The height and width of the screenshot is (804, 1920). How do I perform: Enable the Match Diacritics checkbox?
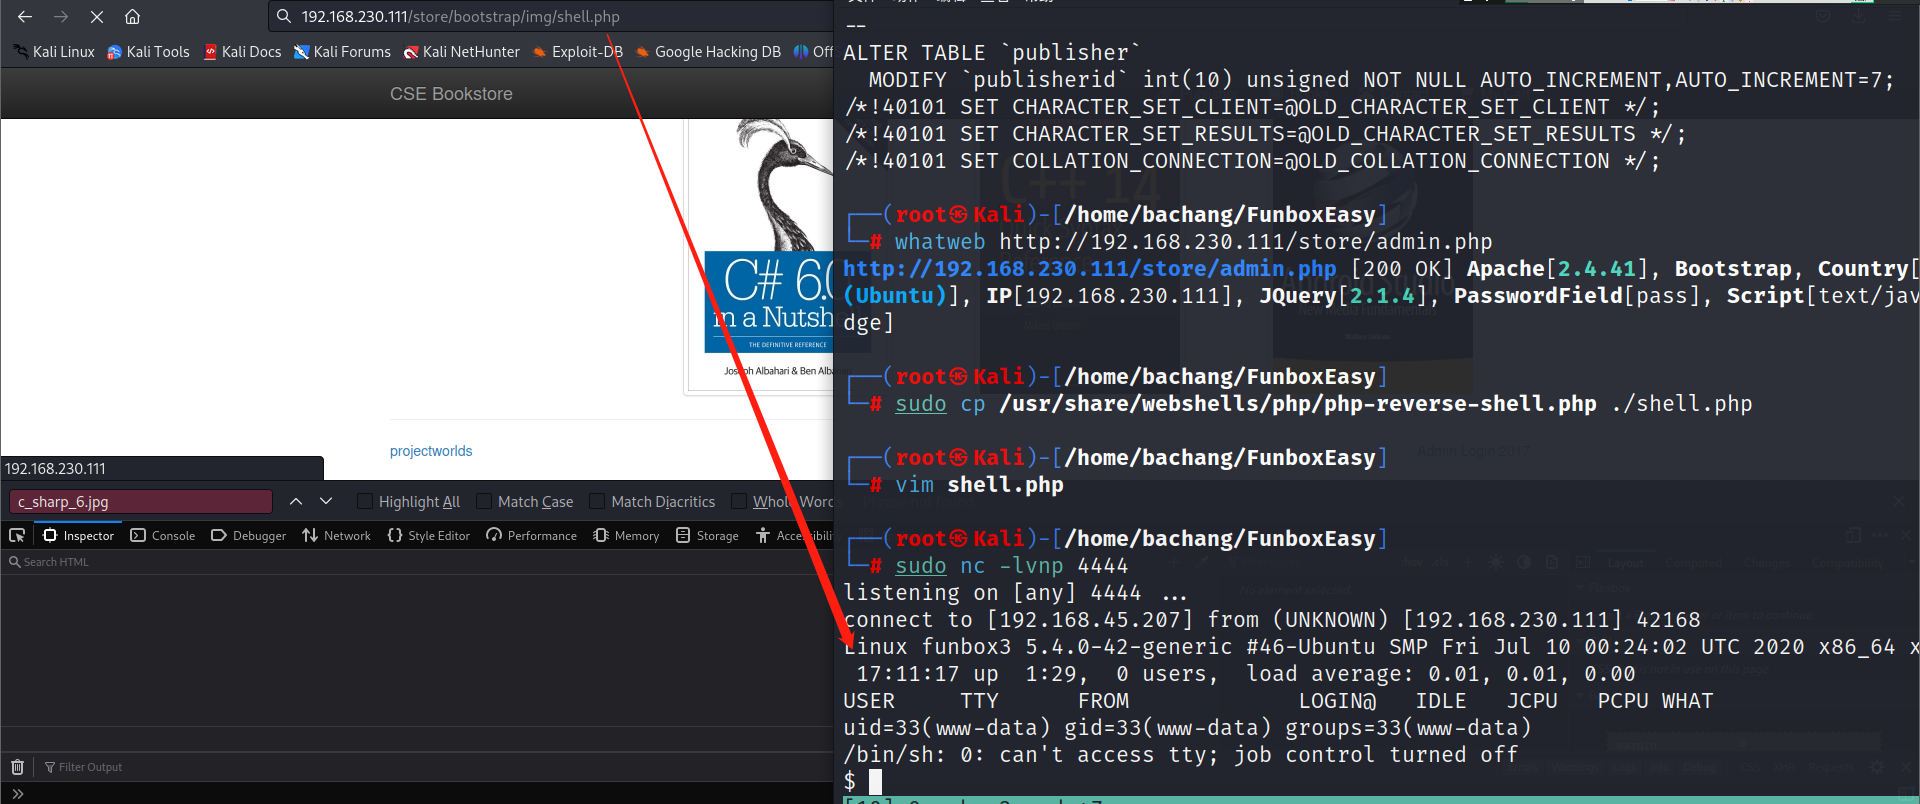(597, 501)
